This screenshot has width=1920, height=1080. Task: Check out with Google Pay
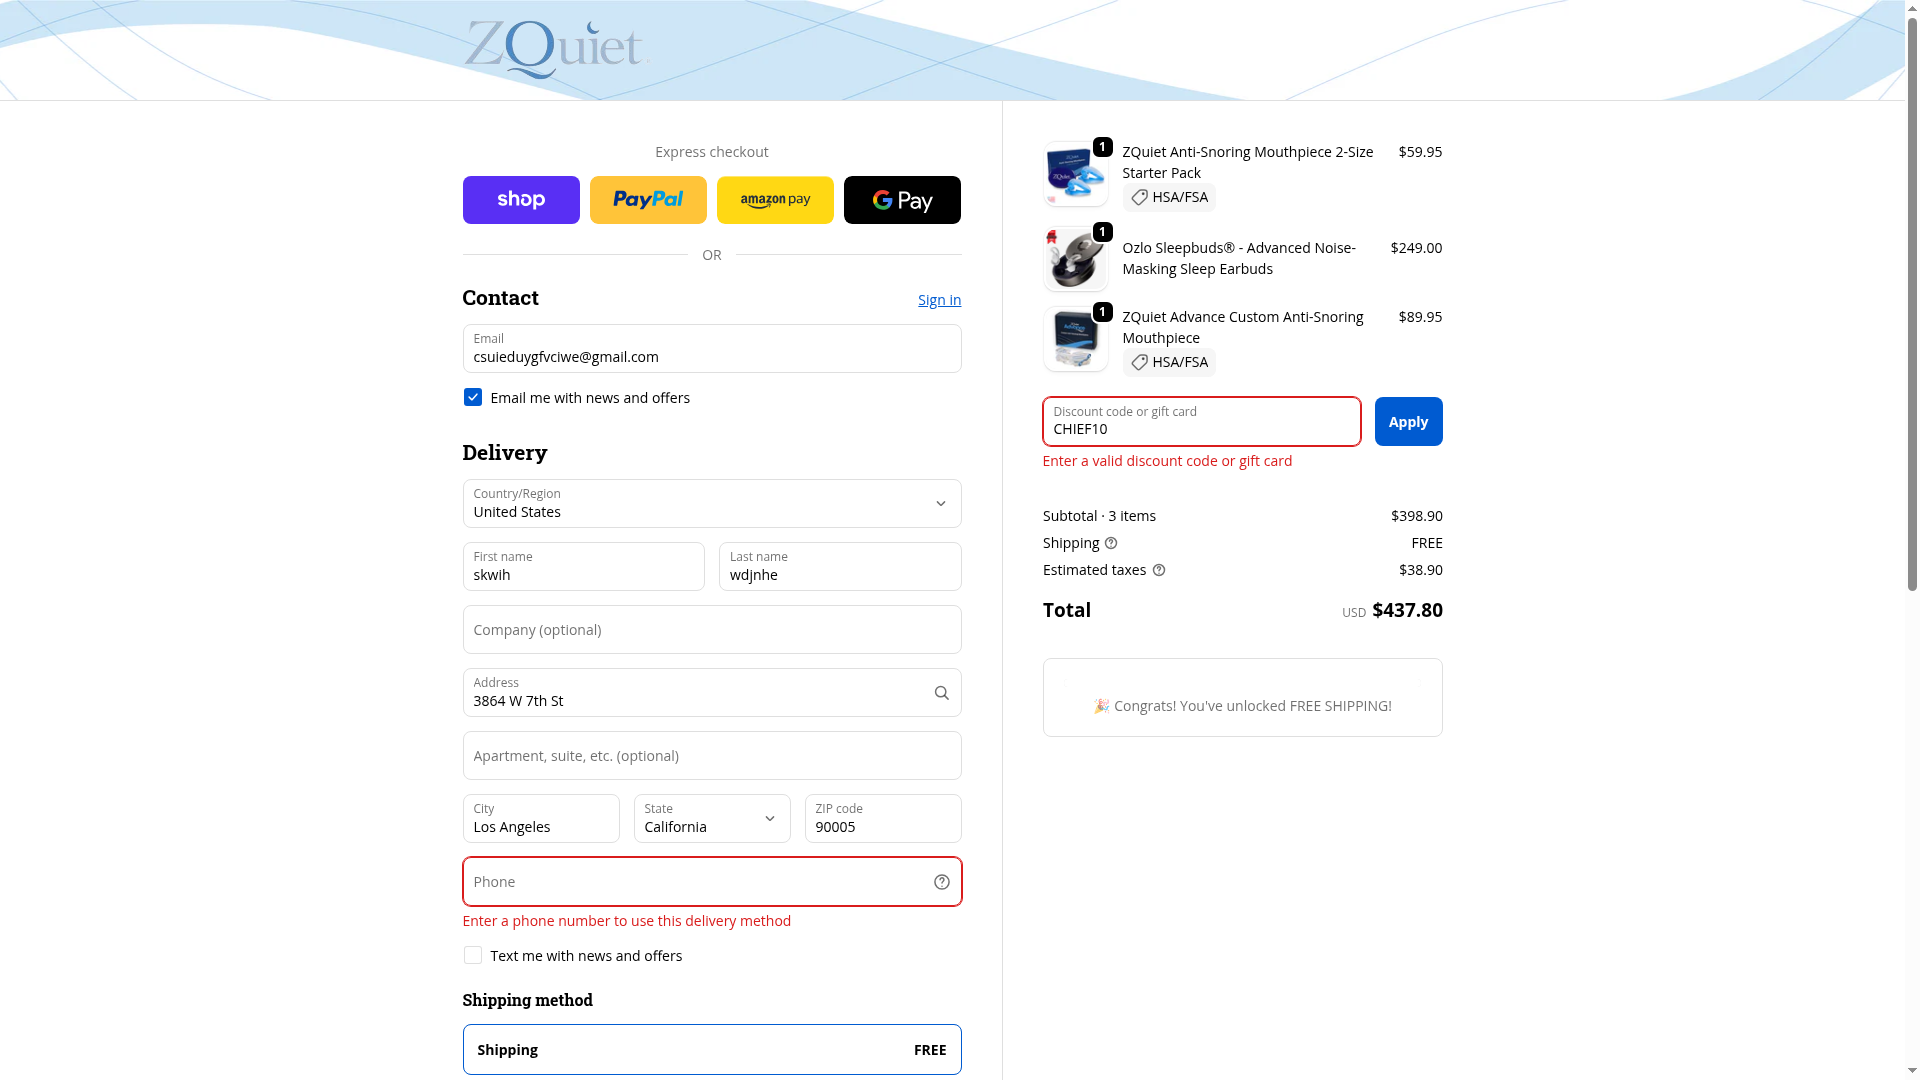coord(902,200)
